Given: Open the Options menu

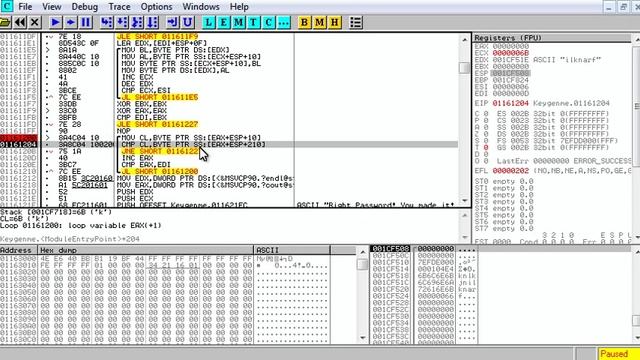Looking at the screenshot, I should (x=156, y=7).
